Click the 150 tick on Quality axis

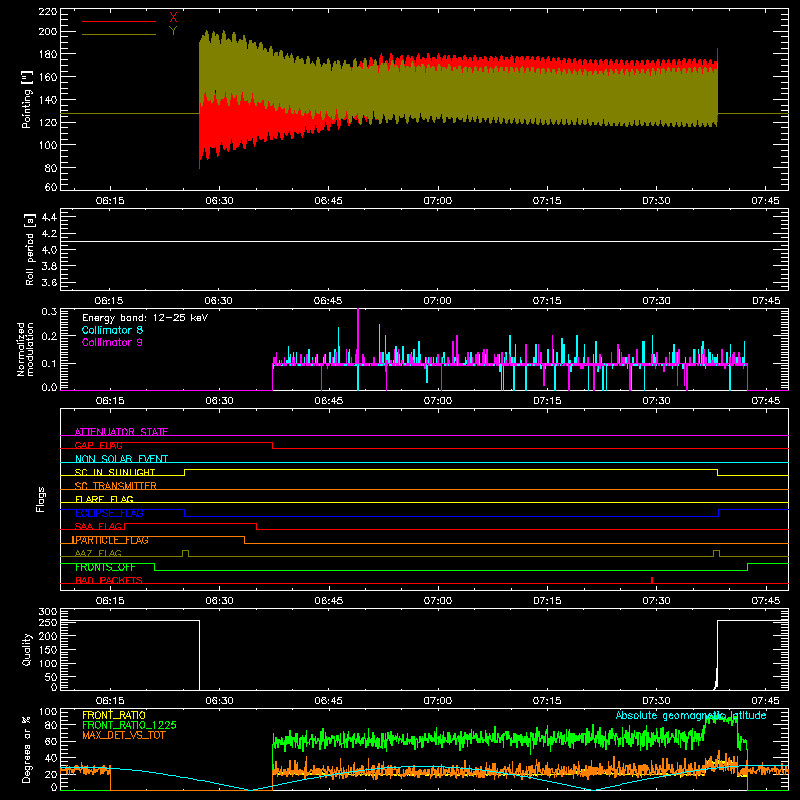tap(48, 649)
